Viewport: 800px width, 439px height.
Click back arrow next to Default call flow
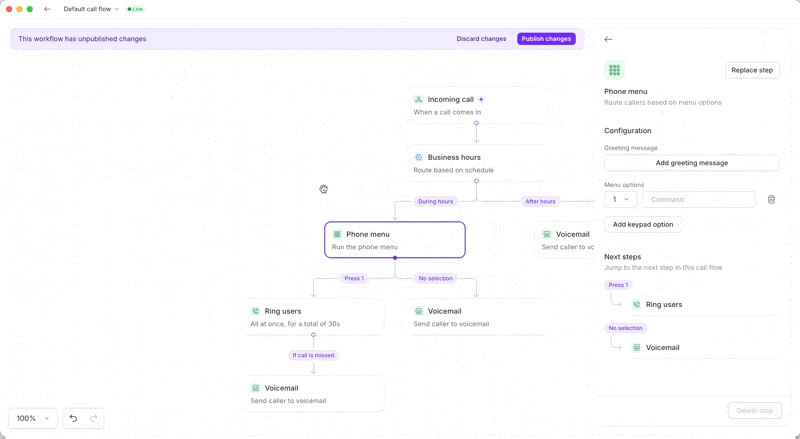pos(47,9)
